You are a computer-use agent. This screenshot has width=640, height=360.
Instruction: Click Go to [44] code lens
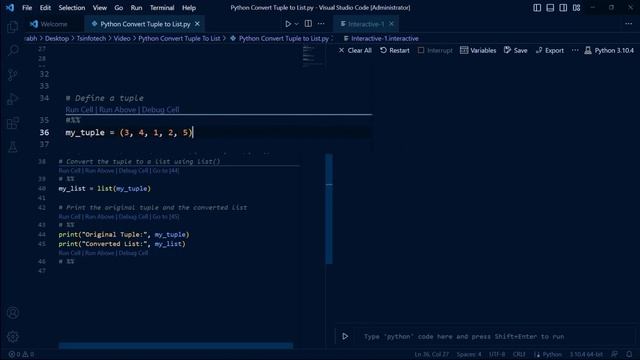(x=165, y=171)
